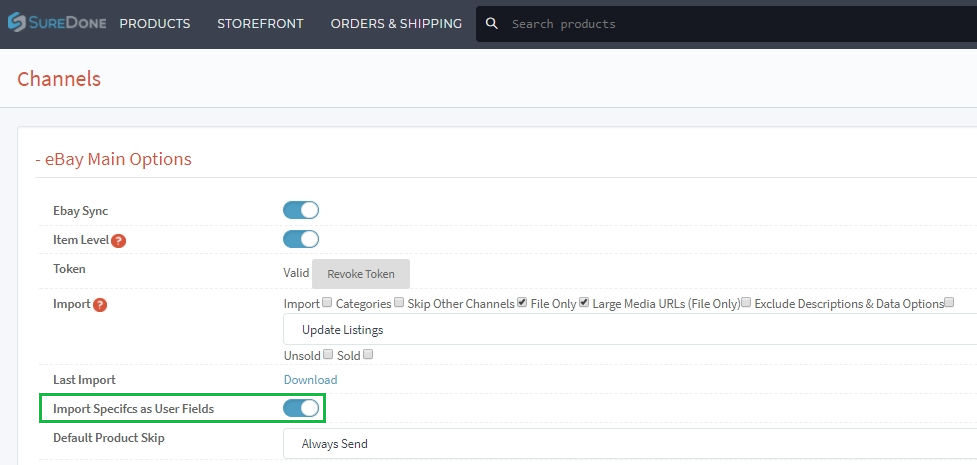Viewport: 977px width, 465px height.
Task: Check Exclude Descriptions & Data Options checkbox
Action: 949,303
